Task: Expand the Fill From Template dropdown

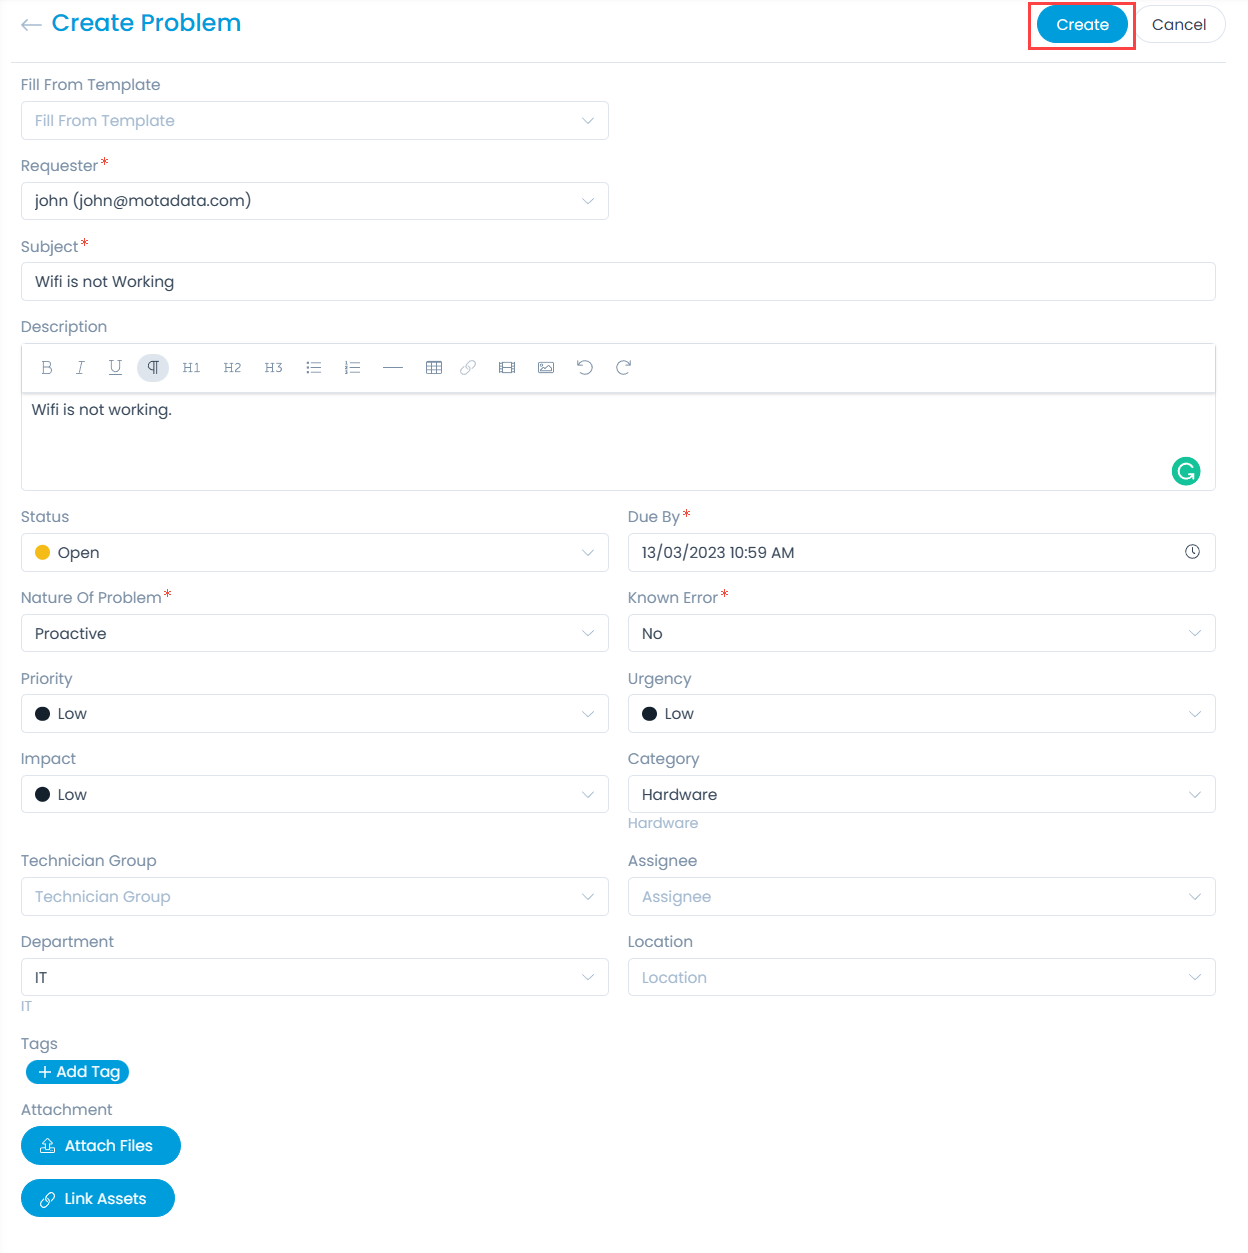Action: pos(314,121)
